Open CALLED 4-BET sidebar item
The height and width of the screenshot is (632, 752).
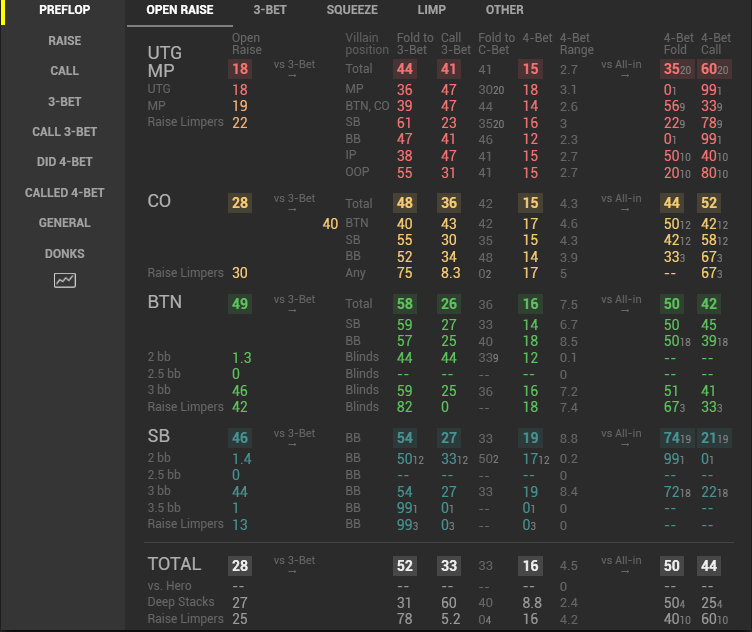65,193
